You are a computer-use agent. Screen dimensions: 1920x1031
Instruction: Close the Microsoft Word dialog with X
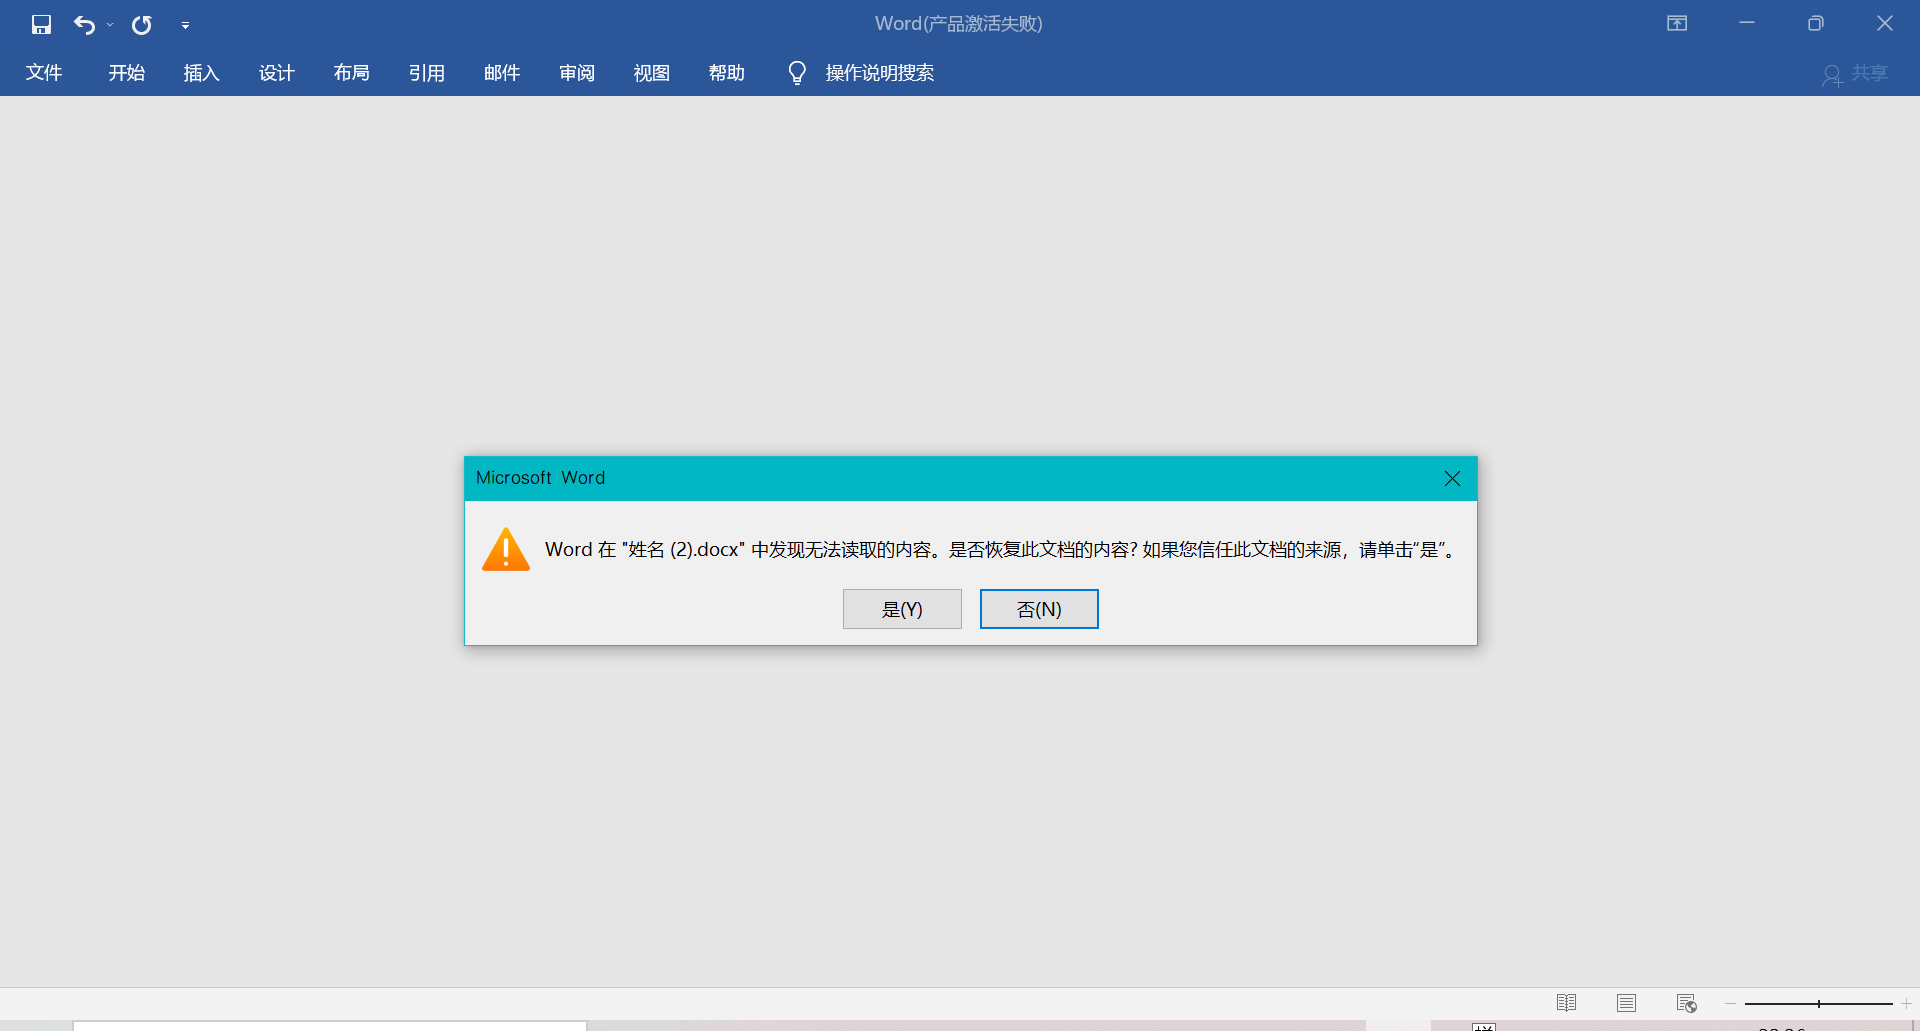click(x=1453, y=479)
